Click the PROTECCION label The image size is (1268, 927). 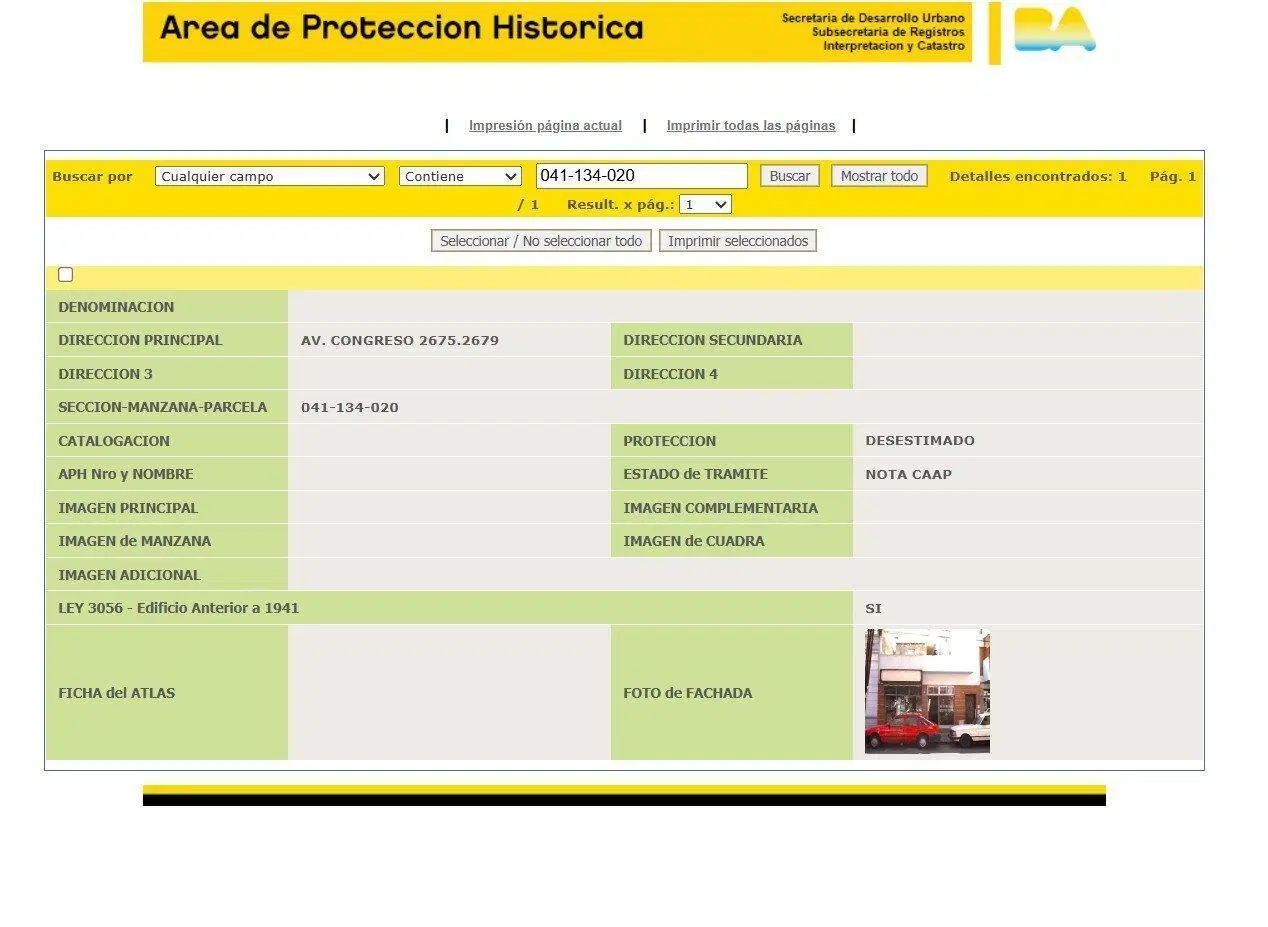click(670, 441)
